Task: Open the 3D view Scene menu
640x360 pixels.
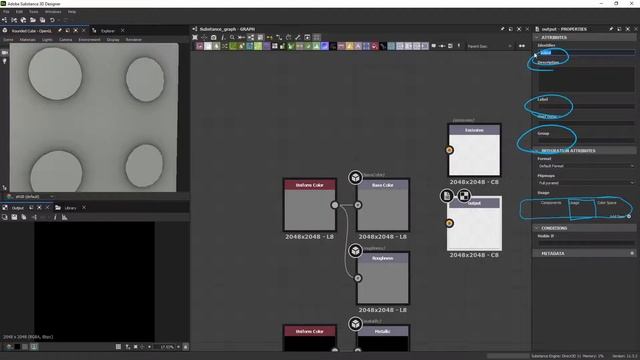Action: coord(8,40)
